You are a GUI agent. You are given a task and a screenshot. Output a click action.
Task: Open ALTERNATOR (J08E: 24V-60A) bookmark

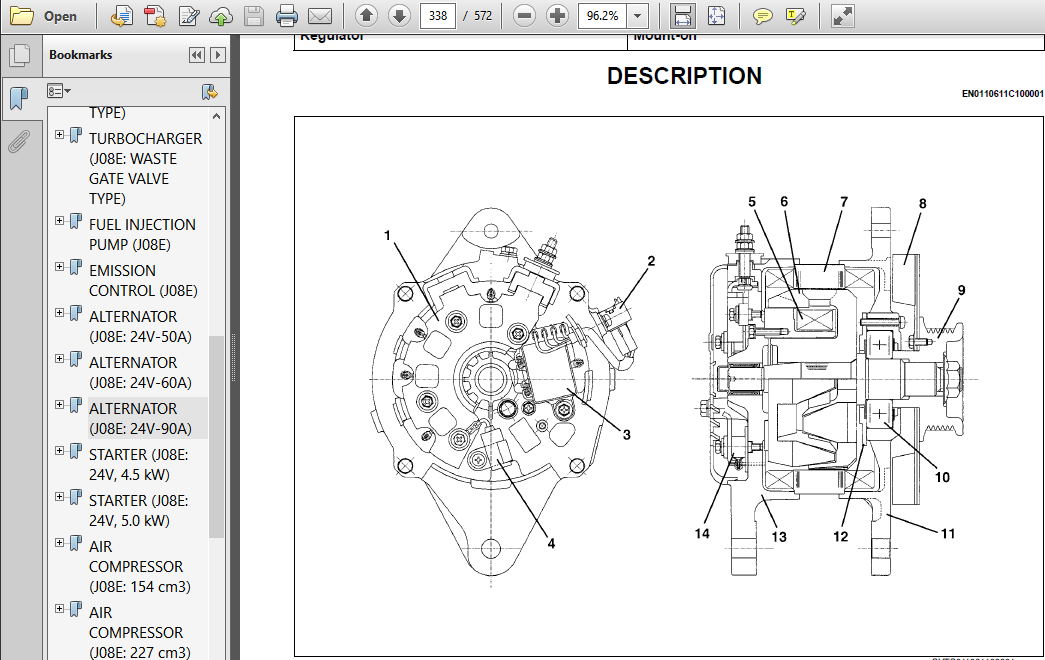(x=140, y=373)
